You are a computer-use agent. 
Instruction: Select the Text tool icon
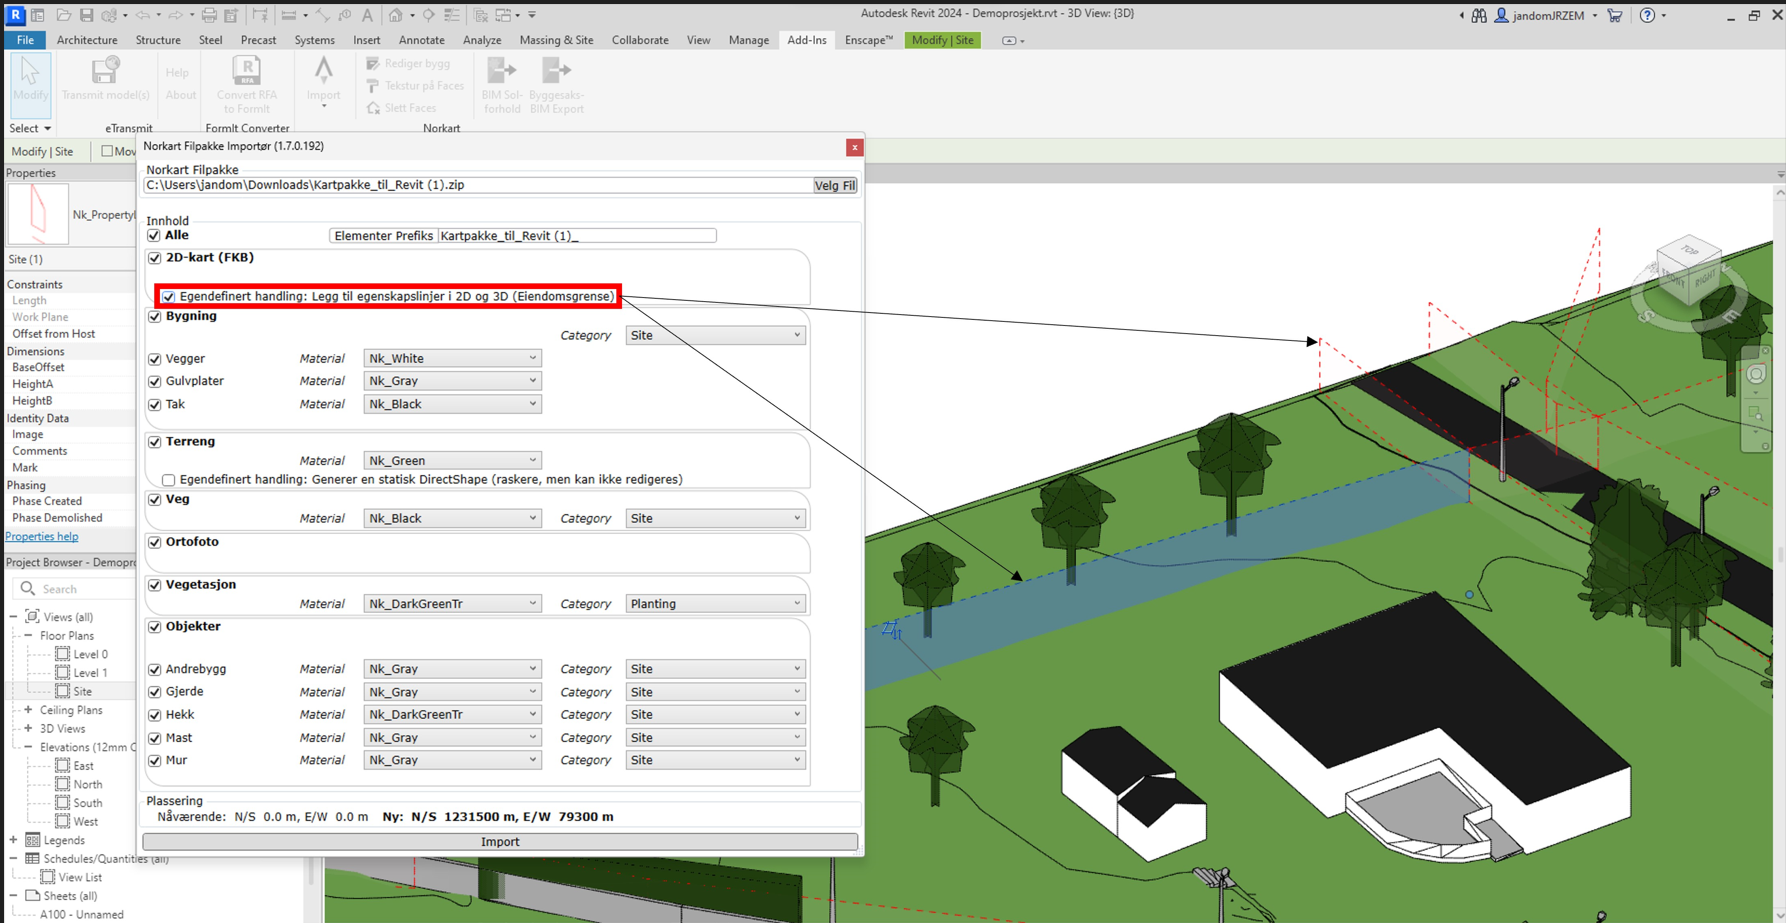[x=367, y=15]
